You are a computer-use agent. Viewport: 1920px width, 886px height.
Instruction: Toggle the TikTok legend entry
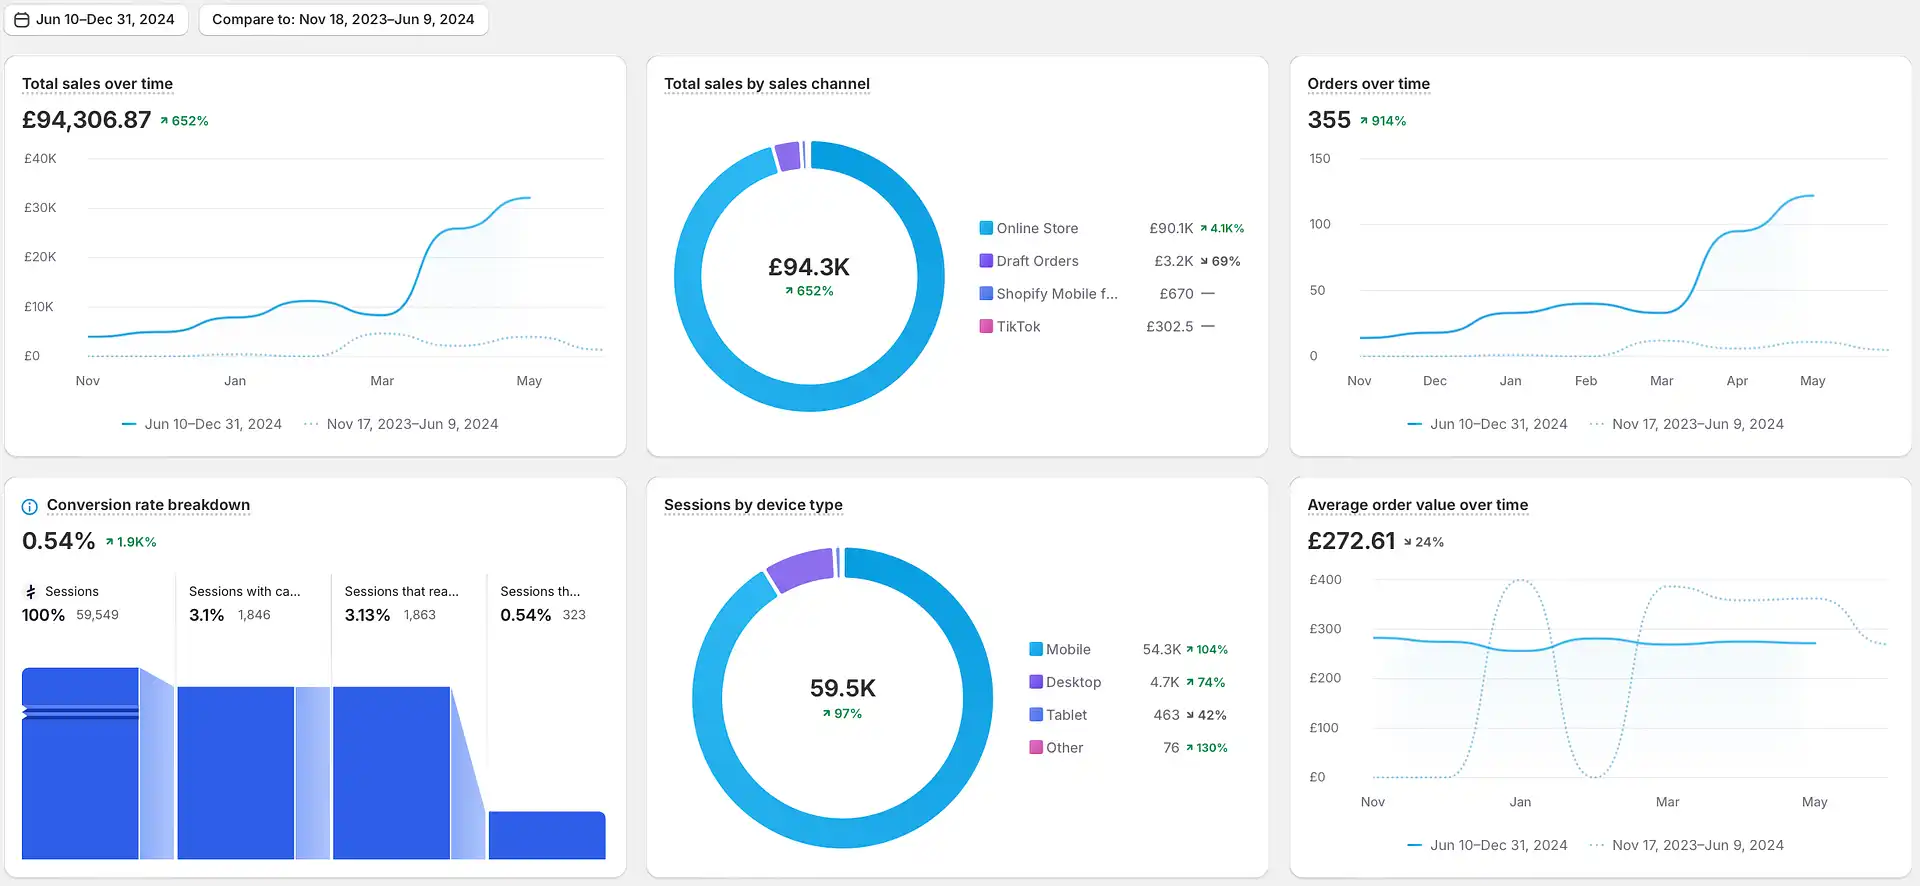tap(1010, 327)
